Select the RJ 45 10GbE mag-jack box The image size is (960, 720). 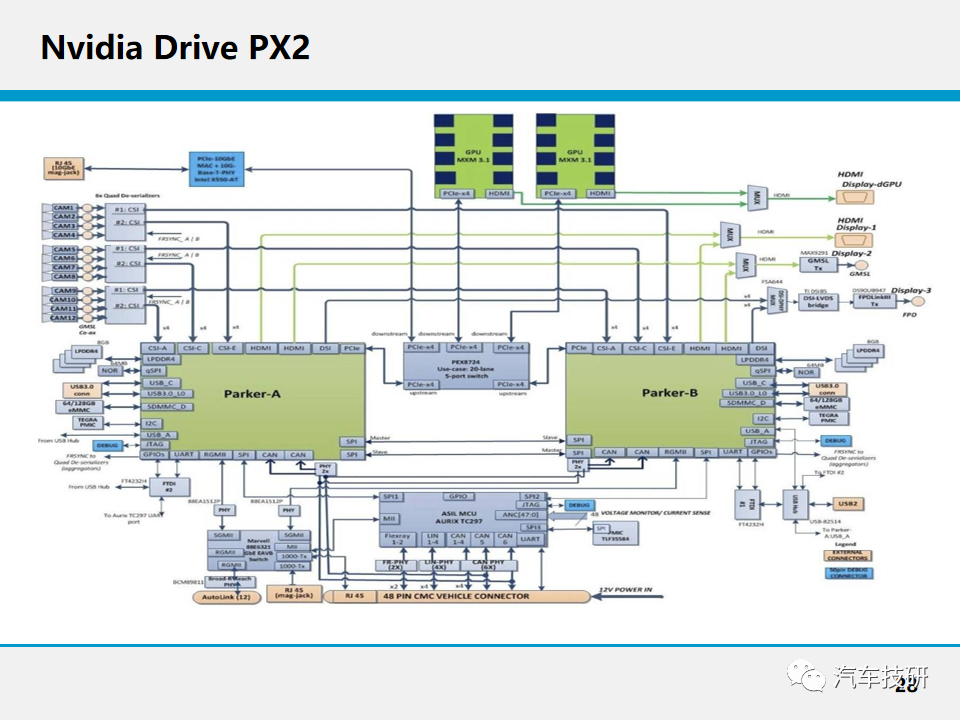click(x=64, y=168)
